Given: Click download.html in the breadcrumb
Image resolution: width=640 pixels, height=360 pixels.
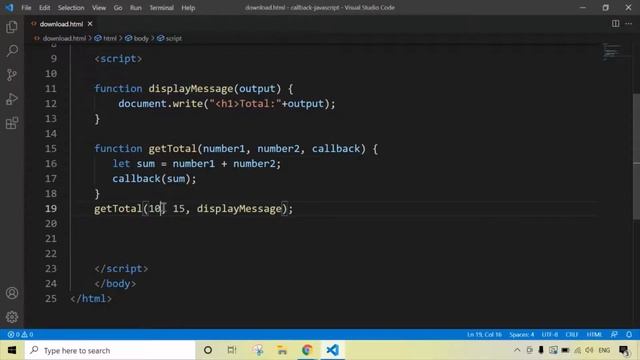Looking at the screenshot, I should tap(64, 38).
